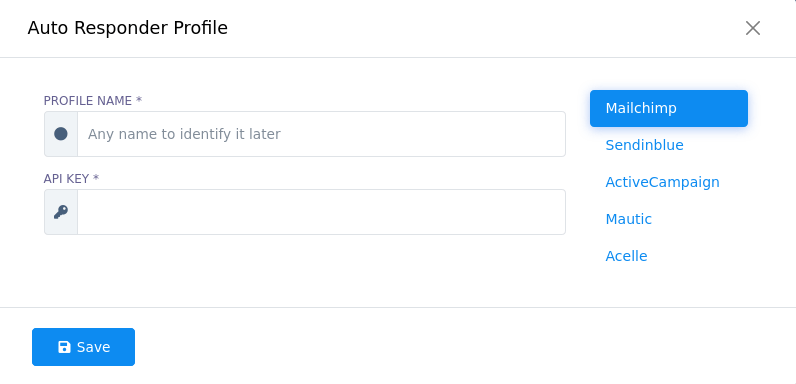Click the circle icon beside Profile Name field
The height and width of the screenshot is (384, 796).
(61, 134)
